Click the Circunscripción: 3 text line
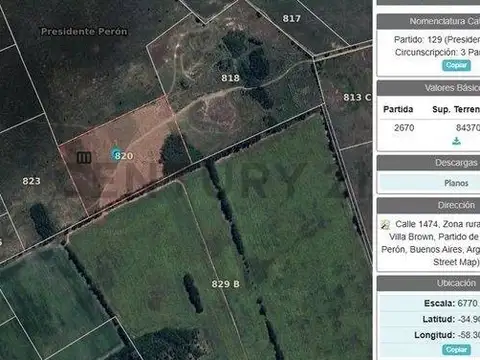This screenshot has height=360, width=480. (x=437, y=52)
